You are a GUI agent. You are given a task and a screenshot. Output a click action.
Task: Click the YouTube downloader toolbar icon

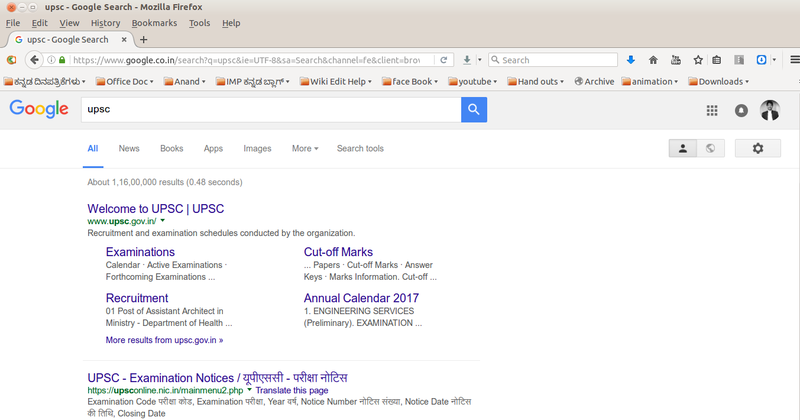[676, 60]
